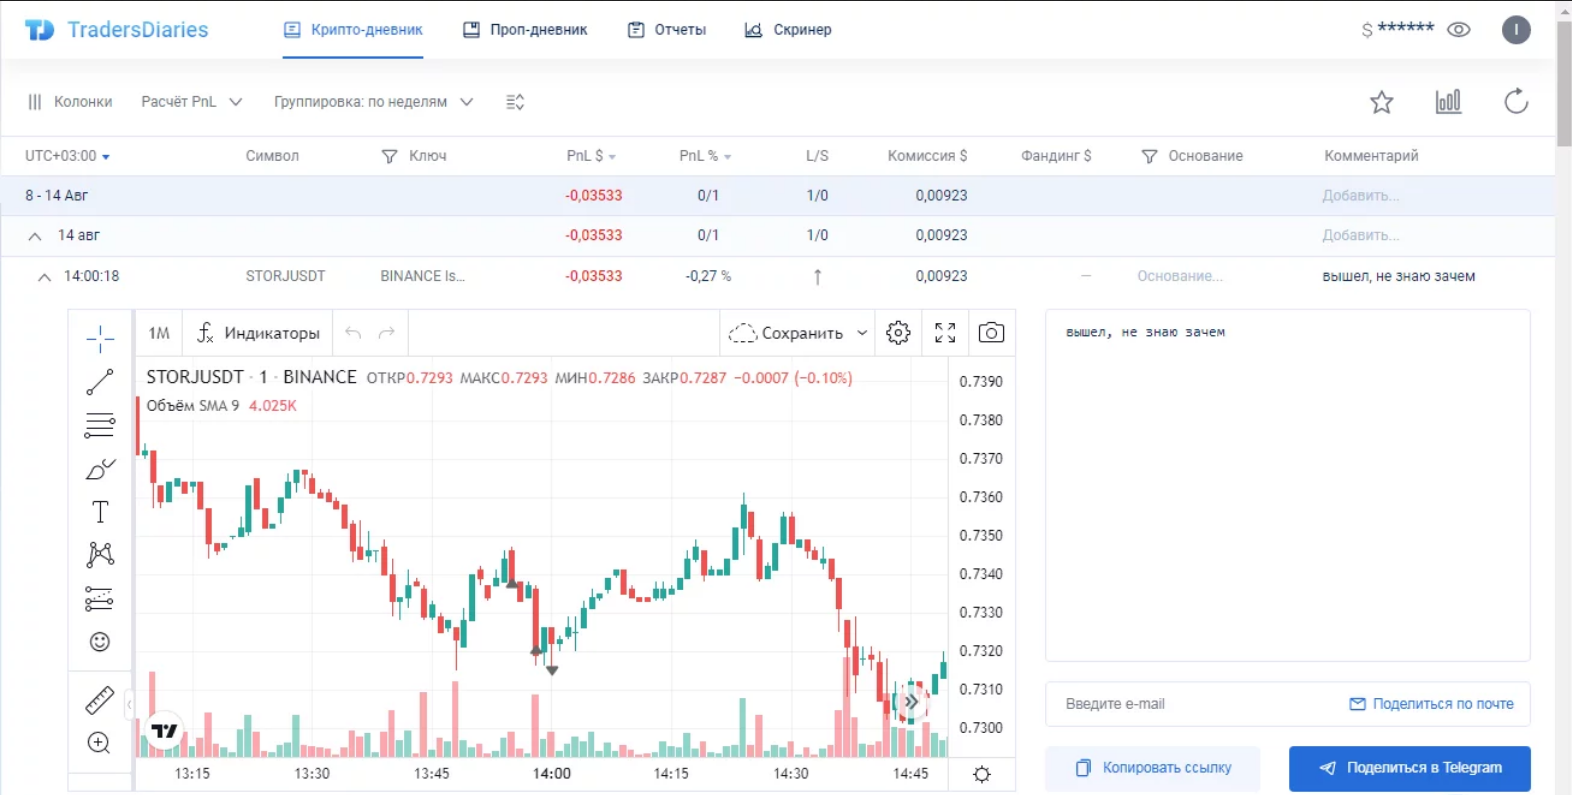The height and width of the screenshot is (795, 1572).
Task: Toggle balance visibility eye icon
Action: tap(1459, 30)
